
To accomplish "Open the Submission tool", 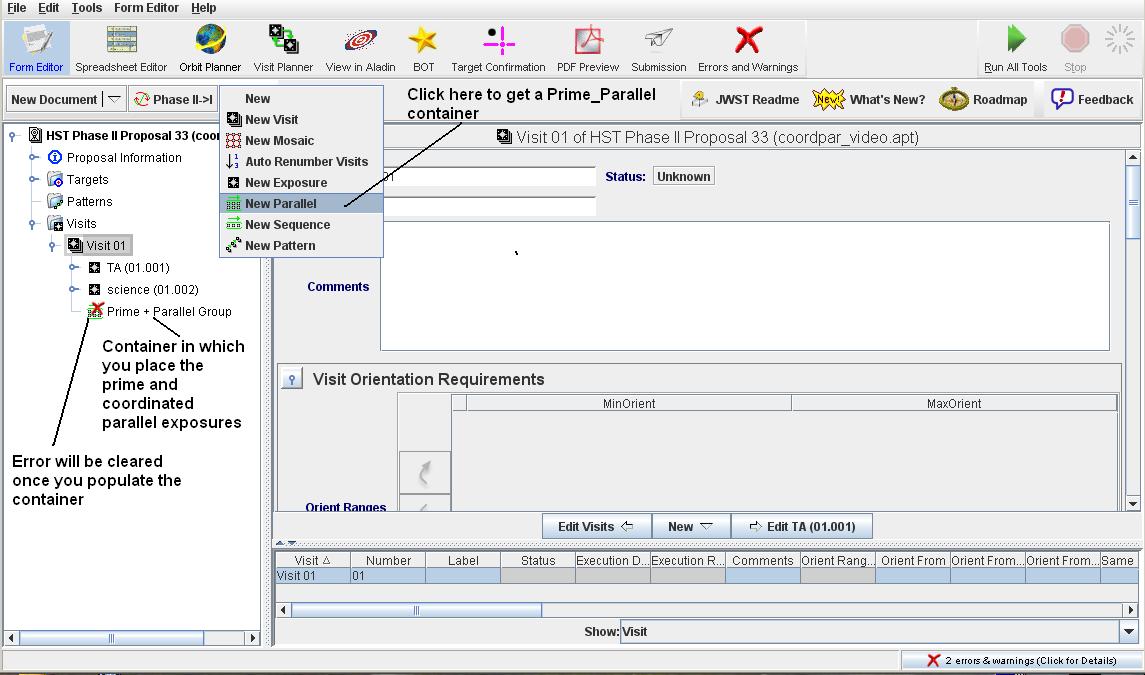I will [x=659, y=48].
